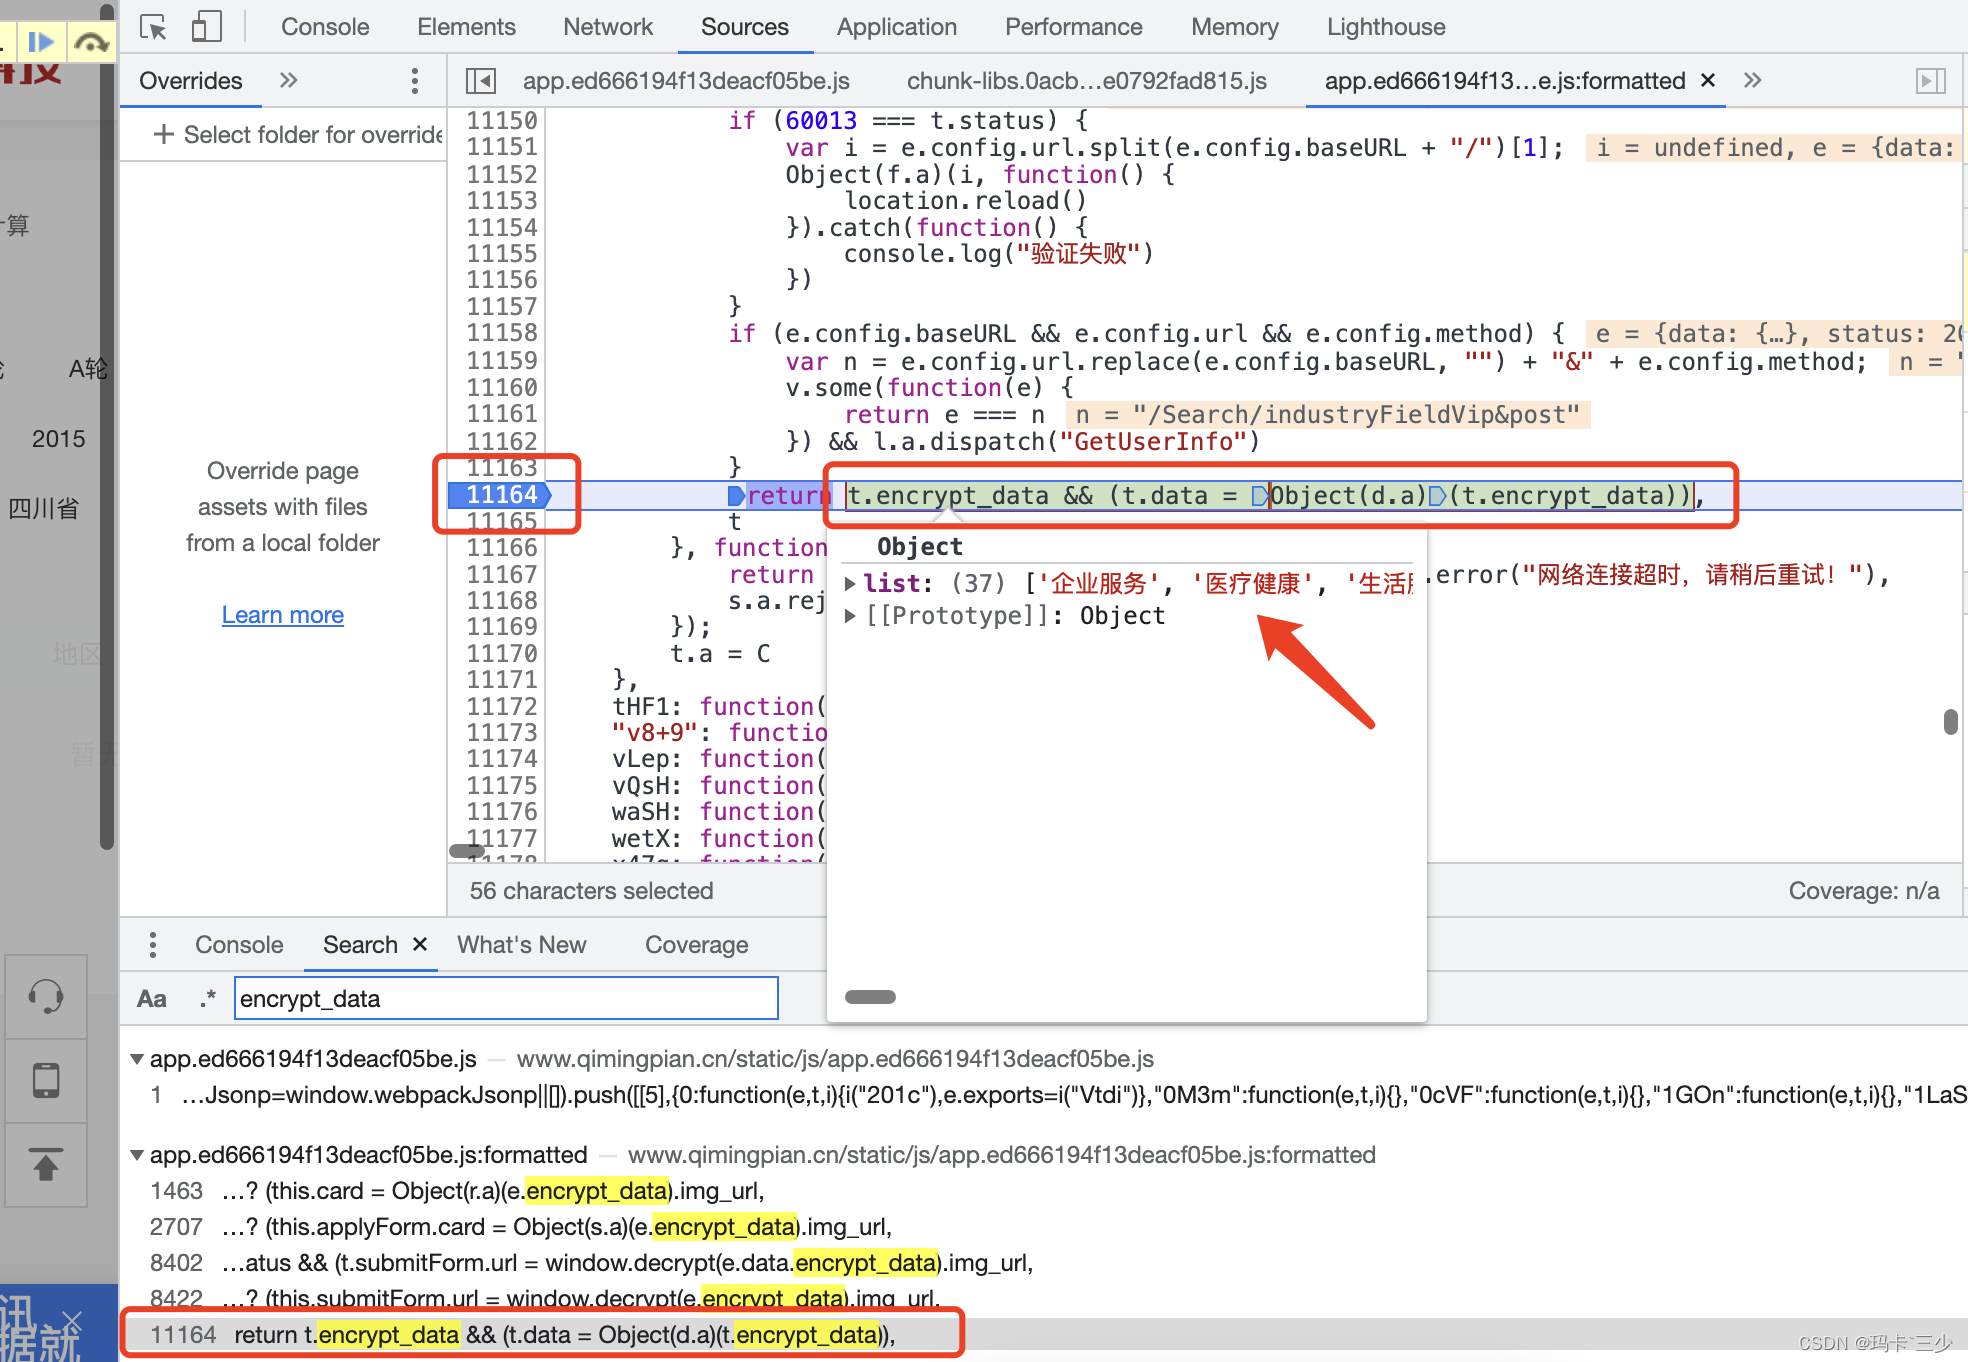
Task: Resume script execution in paused overlay
Action: pyautogui.click(x=41, y=42)
